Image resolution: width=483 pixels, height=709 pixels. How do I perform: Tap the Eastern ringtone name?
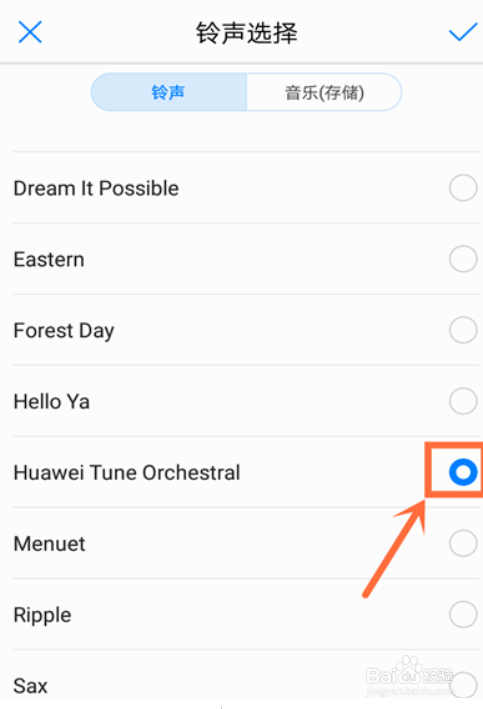[x=49, y=260]
